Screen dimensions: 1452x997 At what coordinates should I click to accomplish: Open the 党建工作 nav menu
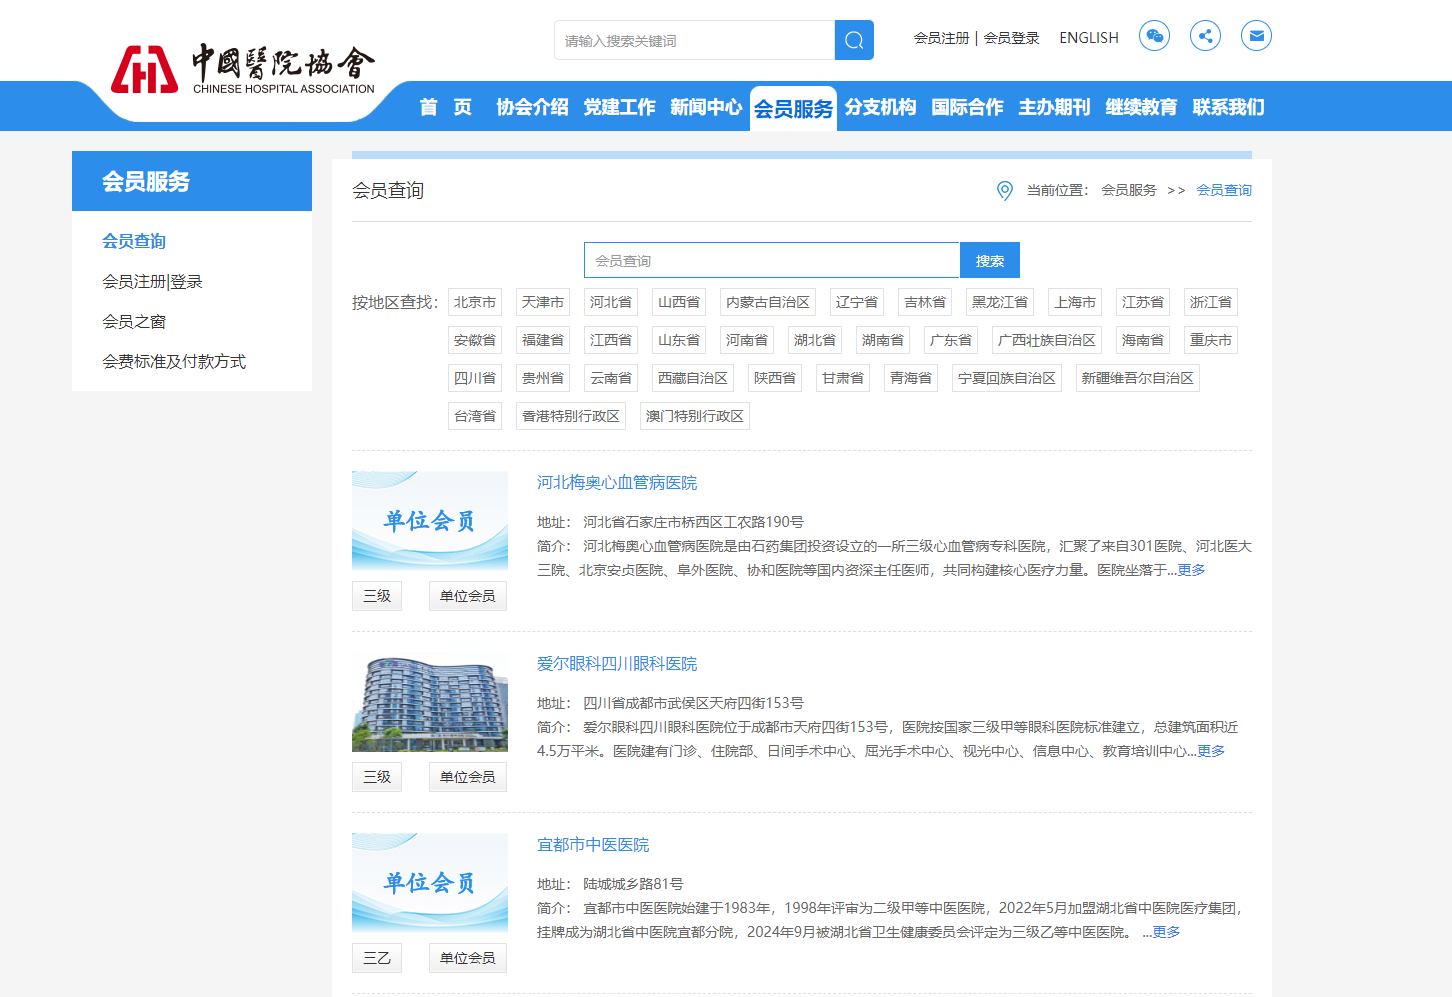point(619,107)
